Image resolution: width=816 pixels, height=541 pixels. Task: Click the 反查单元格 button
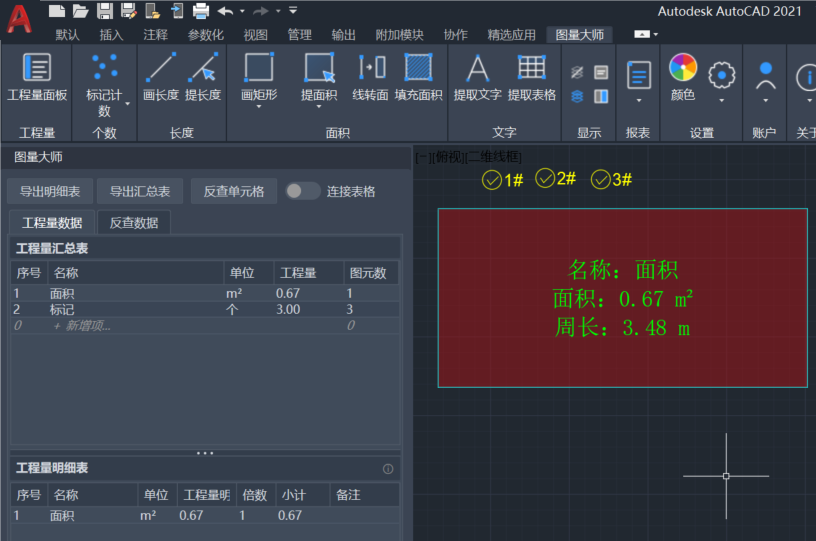click(x=234, y=191)
